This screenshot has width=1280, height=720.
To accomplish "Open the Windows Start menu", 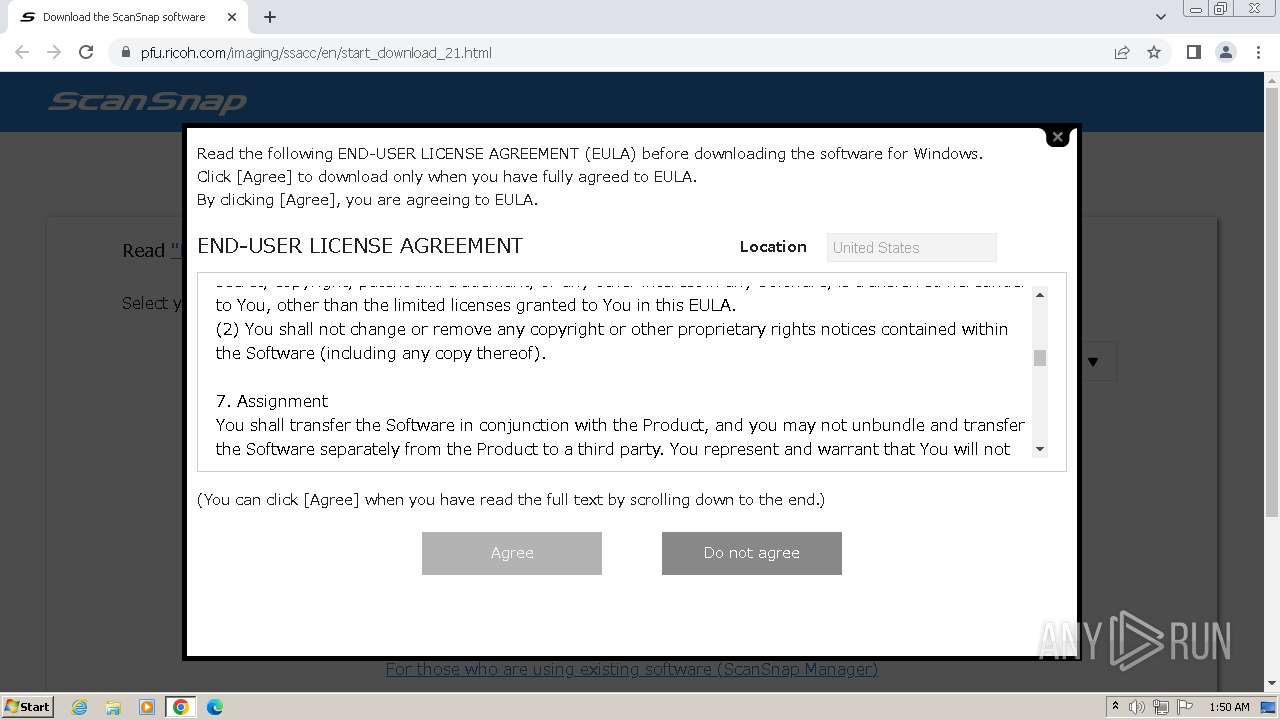I will pyautogui.click(x=27, y=707).
